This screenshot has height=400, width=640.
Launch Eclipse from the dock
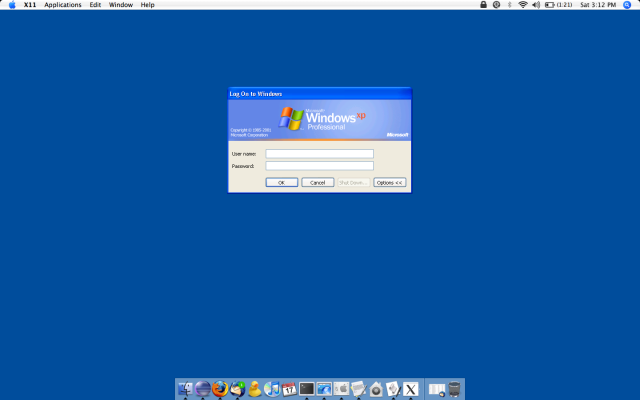click(x=202, y=389)
